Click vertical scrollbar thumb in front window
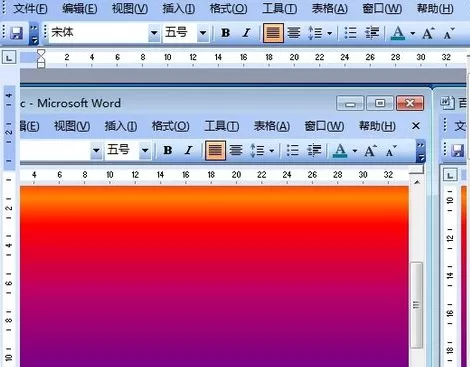The height and width of the screenshot is (367, 470). point(417,305)
